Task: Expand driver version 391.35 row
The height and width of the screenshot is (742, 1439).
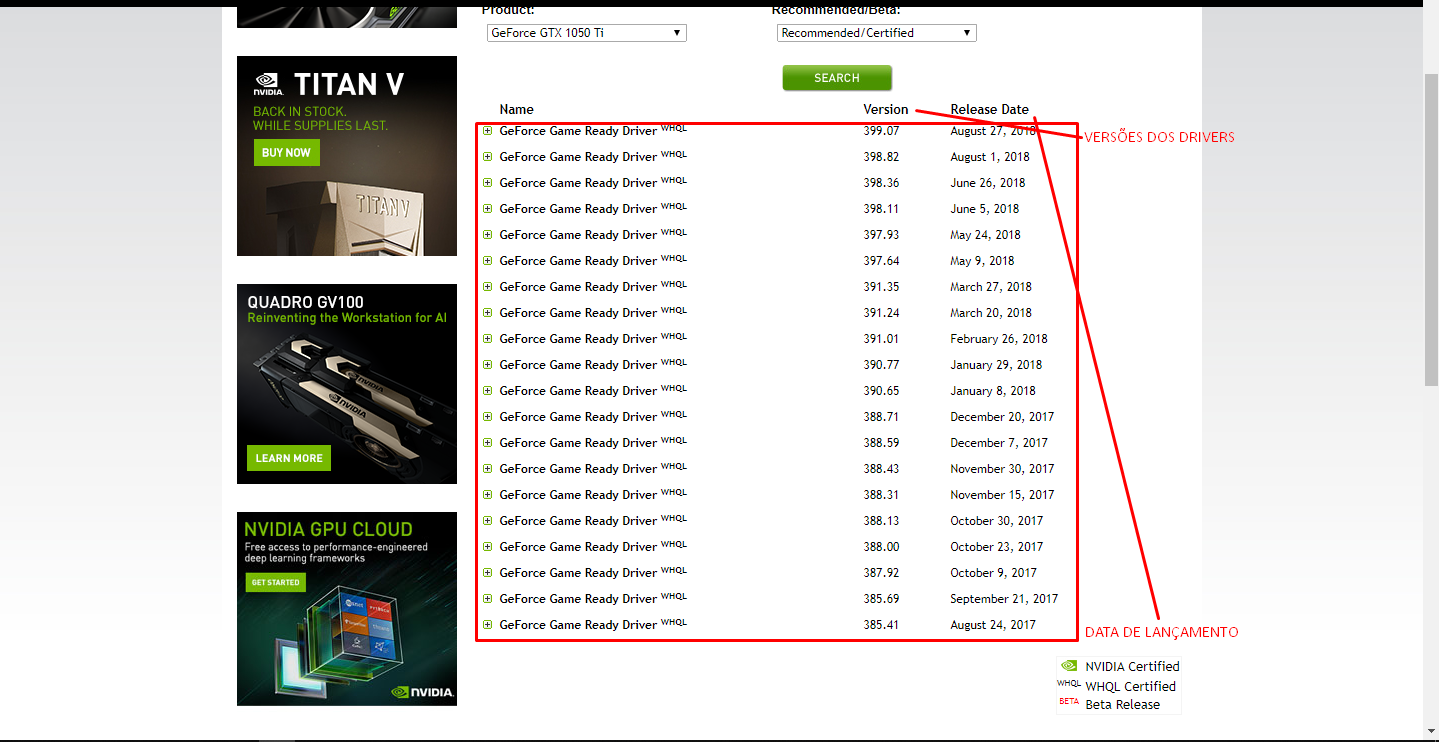Action: (x=487, y=286)
